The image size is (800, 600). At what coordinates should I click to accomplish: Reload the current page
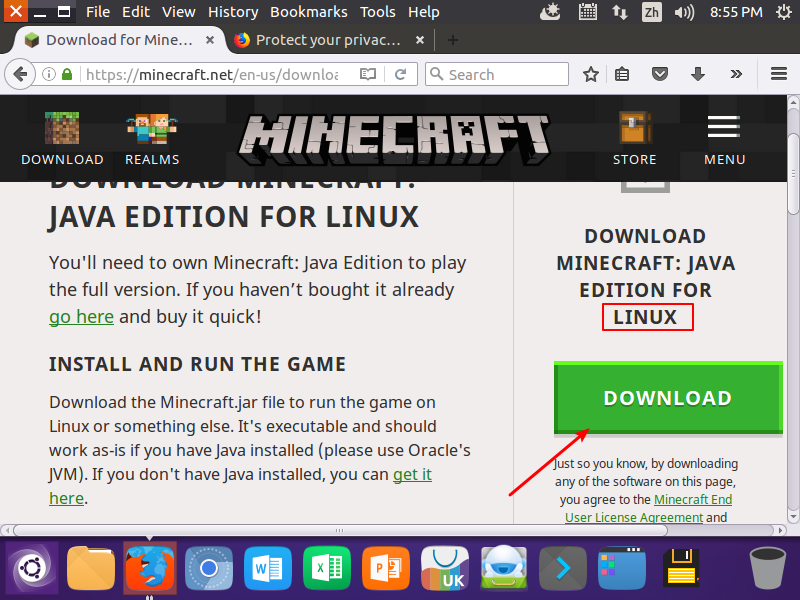click(x=401, y=74)
